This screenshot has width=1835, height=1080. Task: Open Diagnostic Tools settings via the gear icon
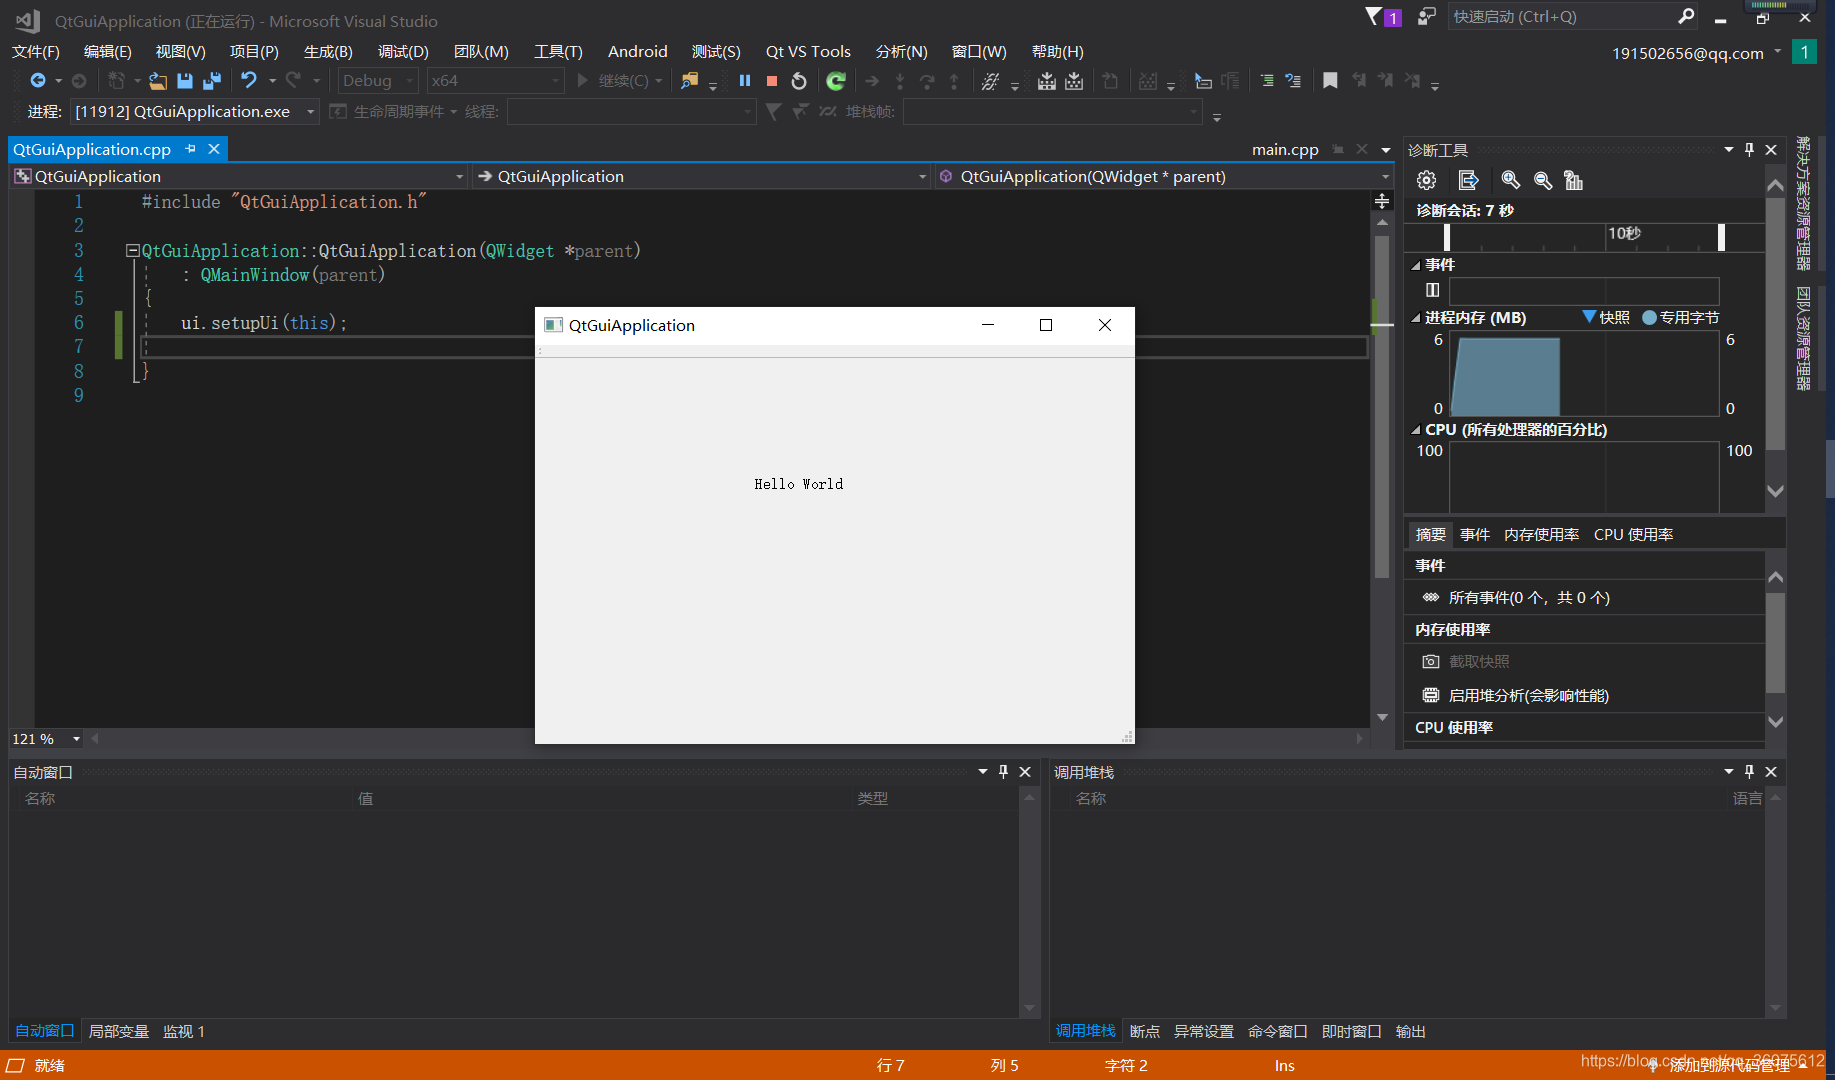(1426, 180)
